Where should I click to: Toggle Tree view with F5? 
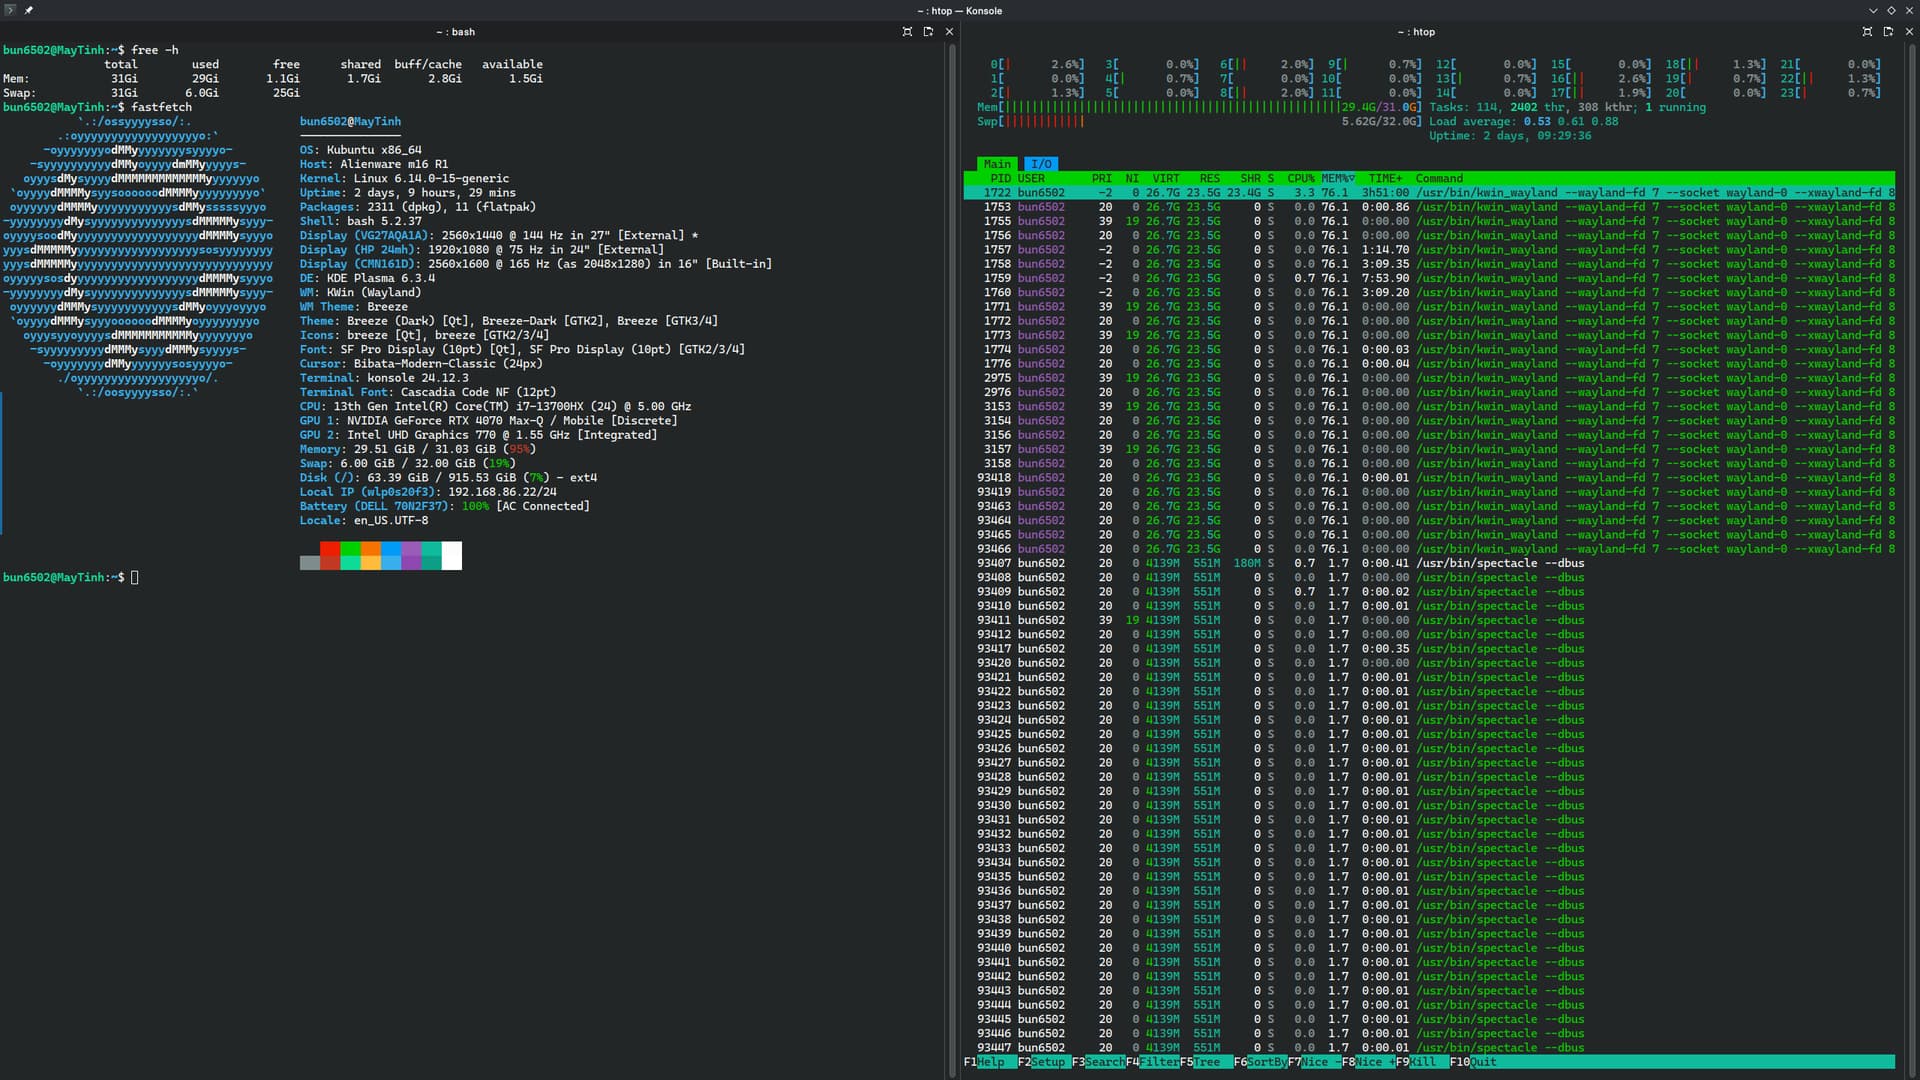tap(1206, 1062)
